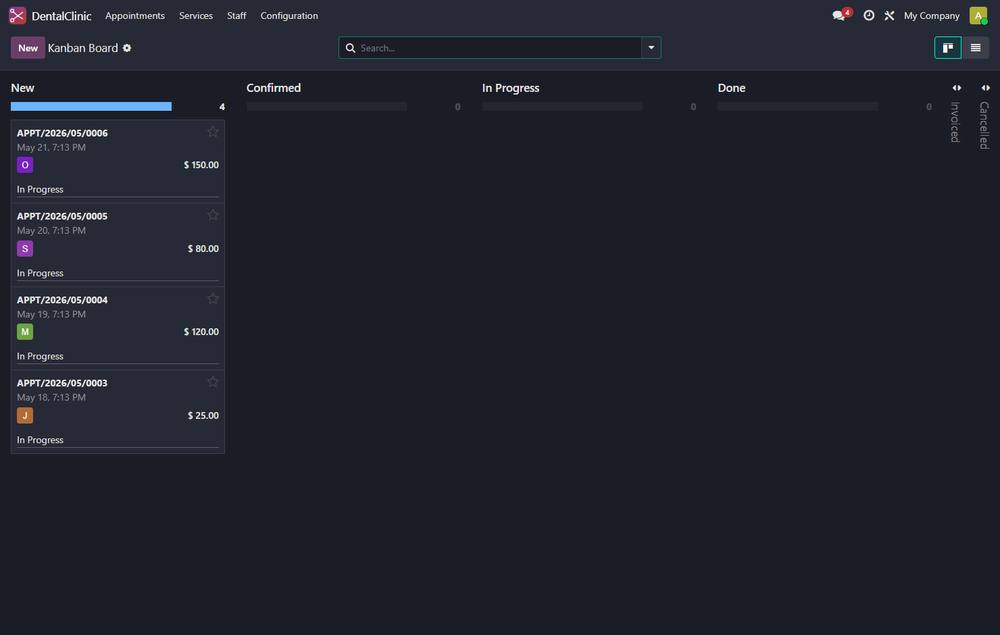Click the blue progress bar in New column

pos(91,106)
